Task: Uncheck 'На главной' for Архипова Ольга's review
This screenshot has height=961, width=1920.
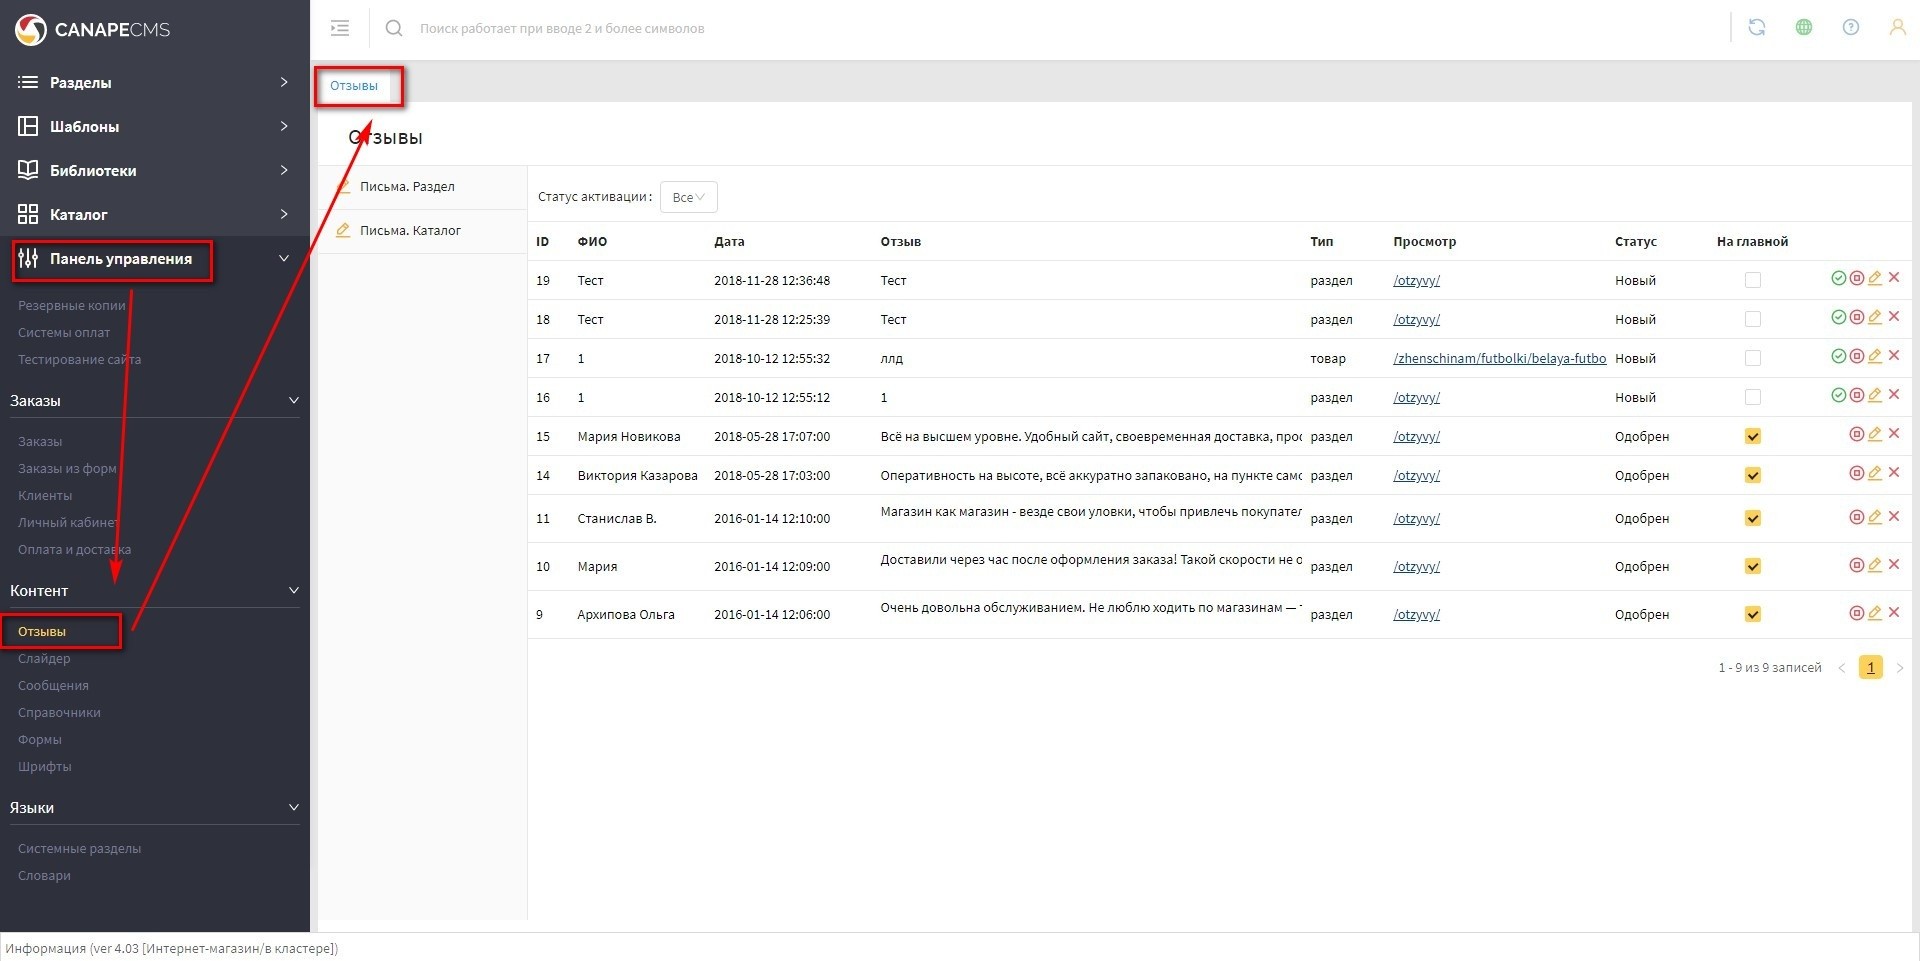Action: pyautogui.click(x=1752, y=615)
